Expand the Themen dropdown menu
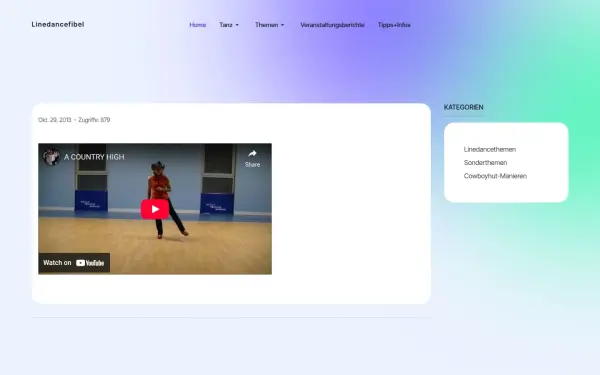Screen dimensions: 600x375 (x=269, y=25)
